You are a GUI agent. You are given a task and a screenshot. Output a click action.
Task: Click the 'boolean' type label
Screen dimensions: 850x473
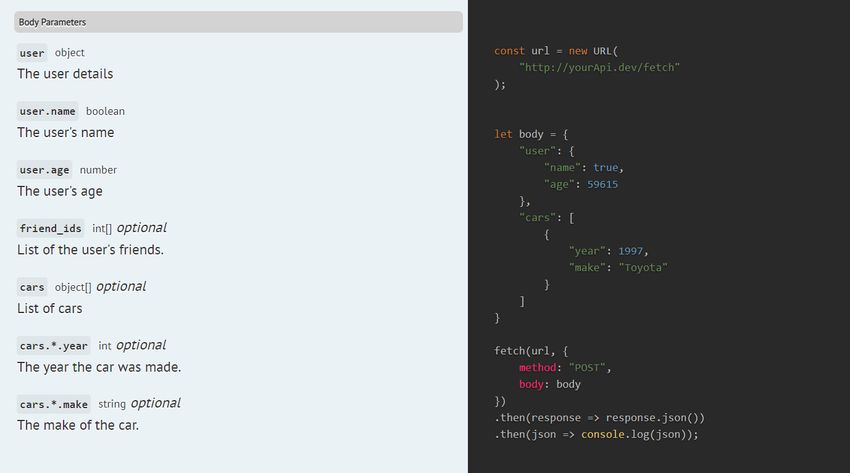pyautogui.click(x=105, y=111)
